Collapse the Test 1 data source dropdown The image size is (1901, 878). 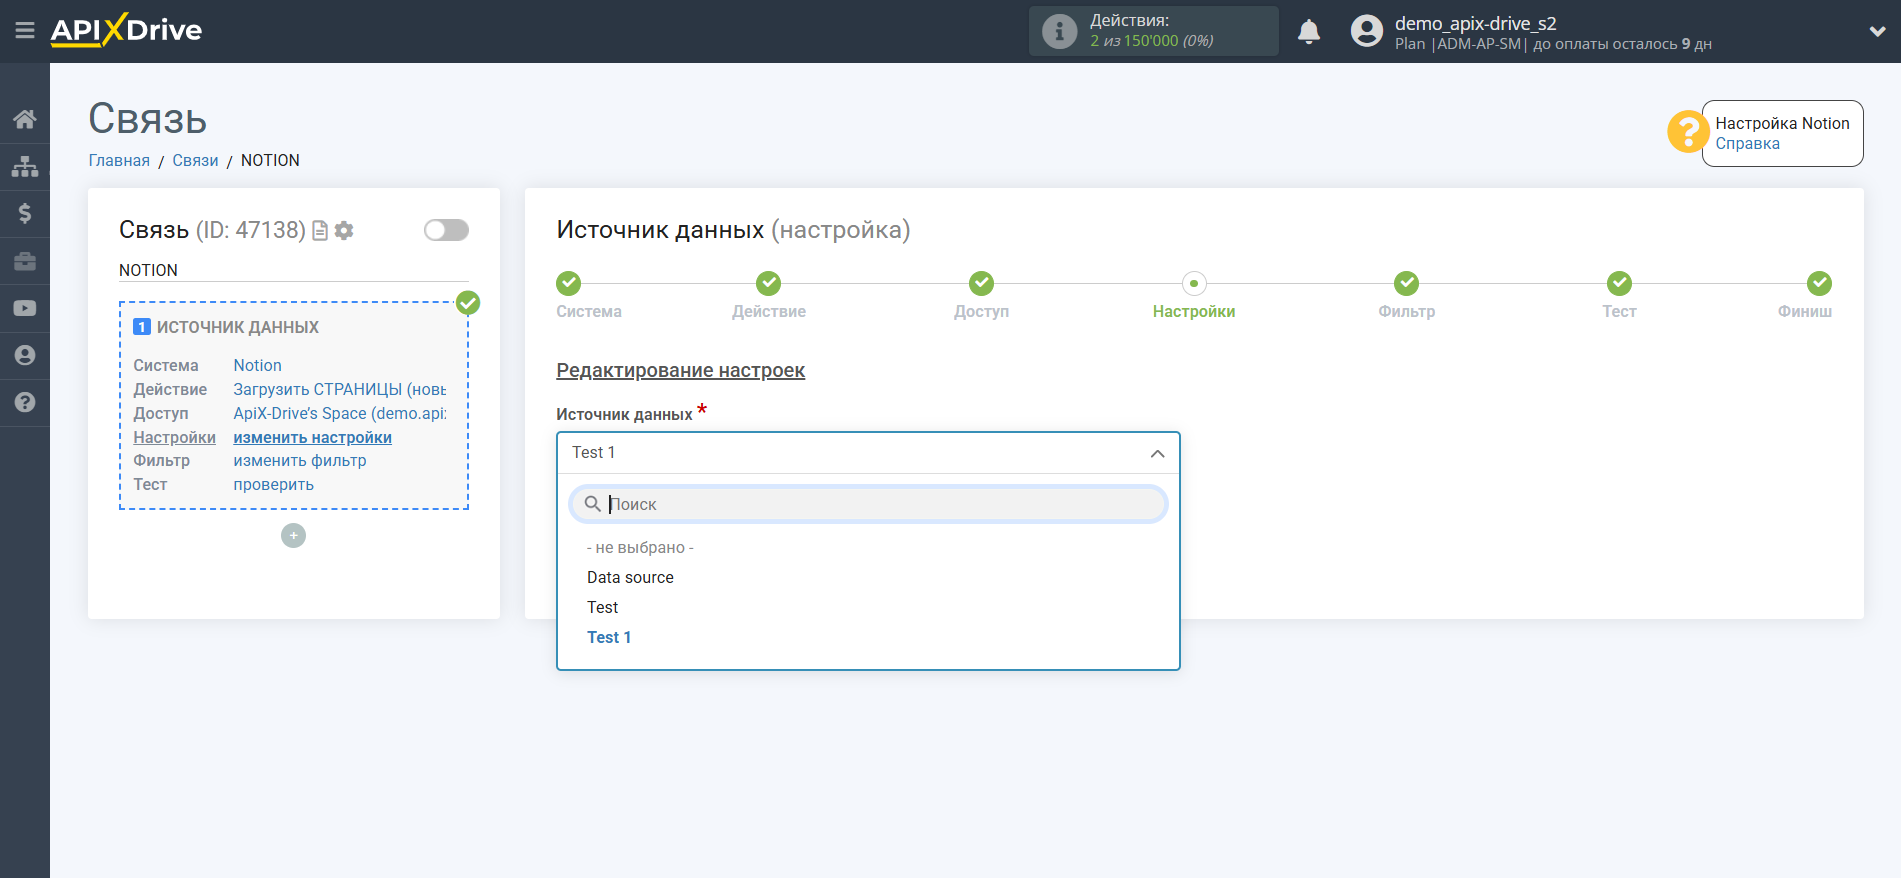(x=1157, y=453)
